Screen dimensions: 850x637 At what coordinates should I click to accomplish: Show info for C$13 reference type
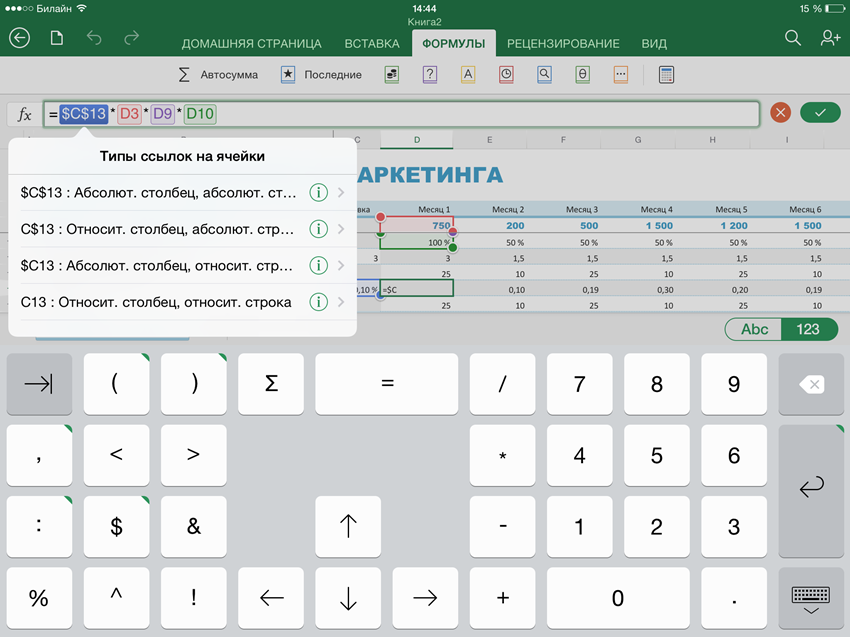319,229
